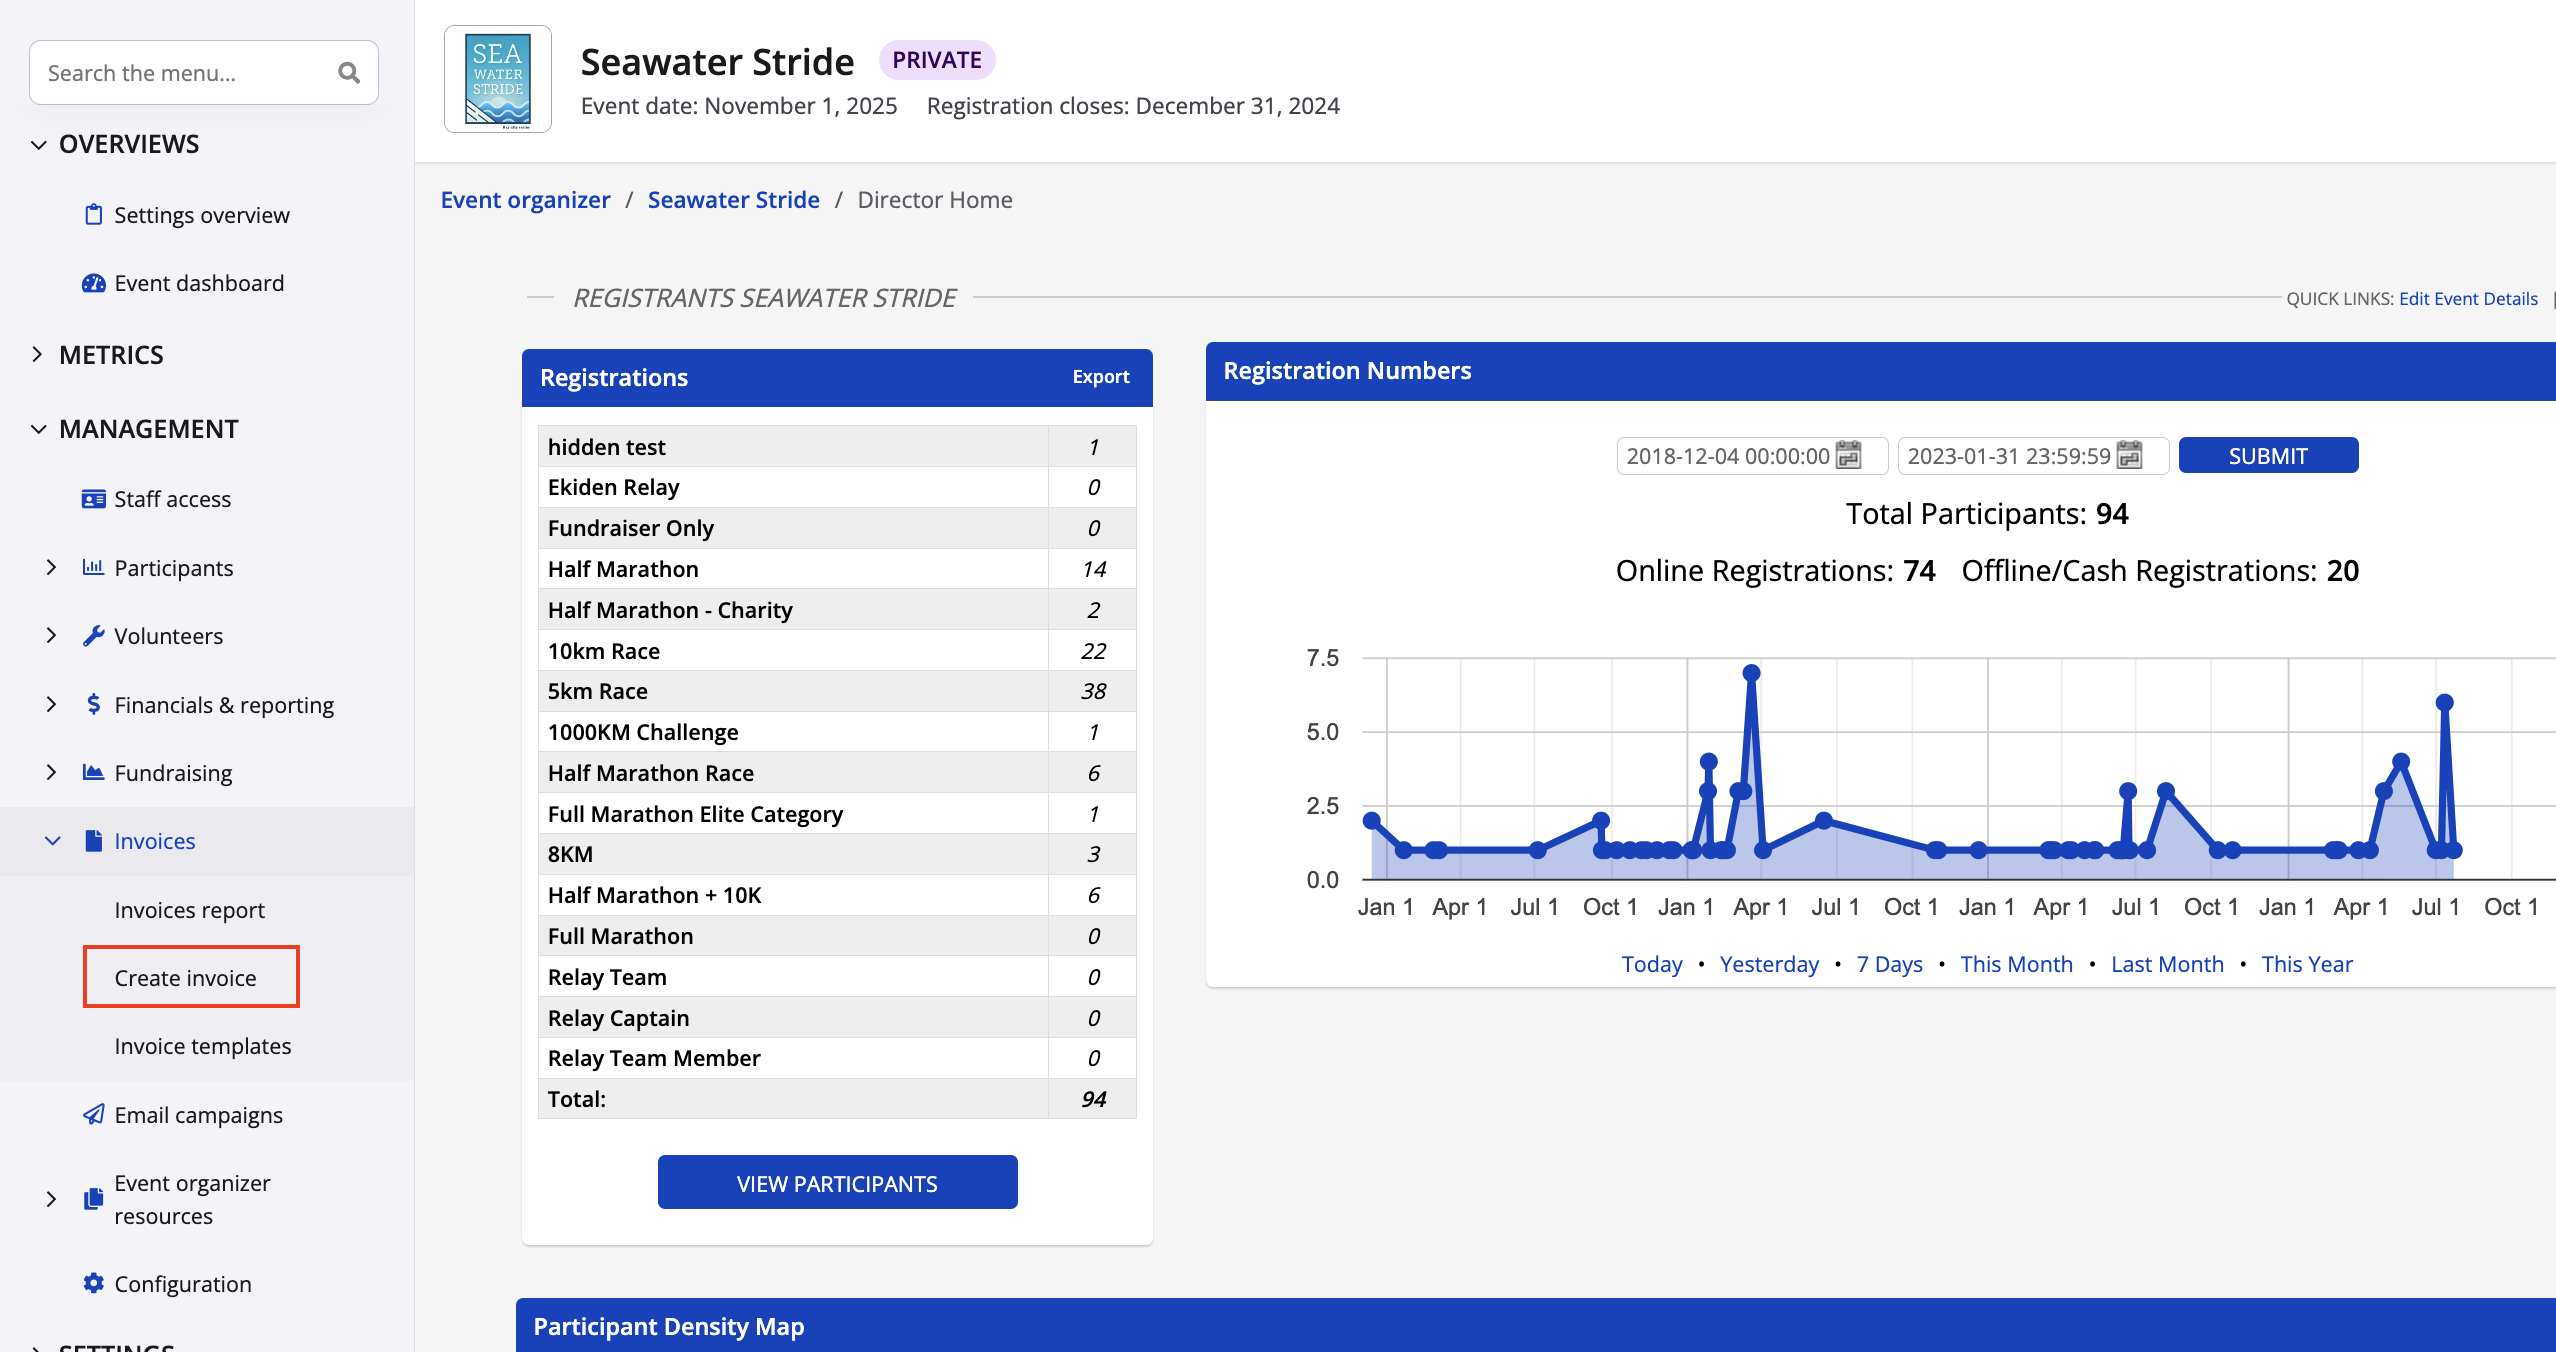
Task: Click the Seawater Stride event logo
Action: coord(497,80)
